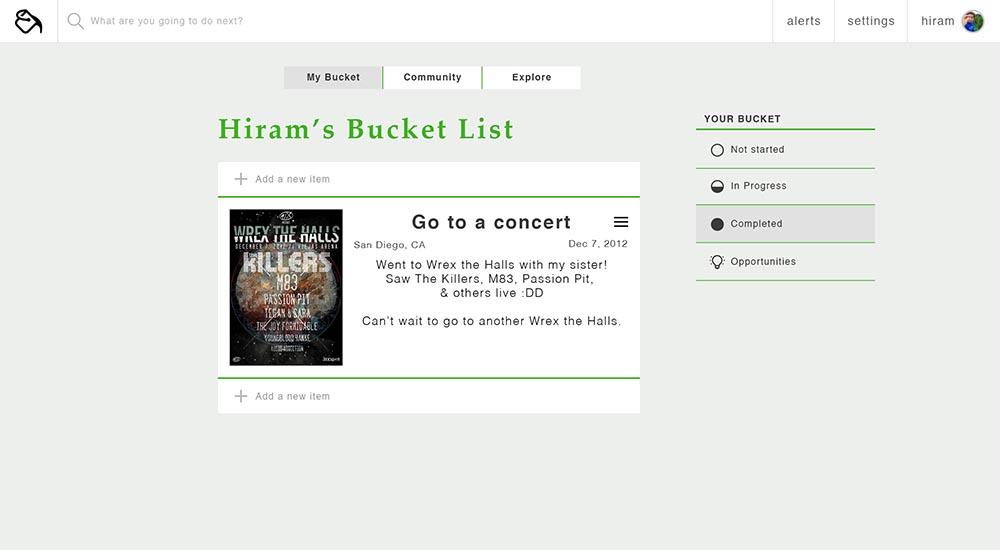
Task: Switch to the My Bucket tab
Action: pos(333,77)
